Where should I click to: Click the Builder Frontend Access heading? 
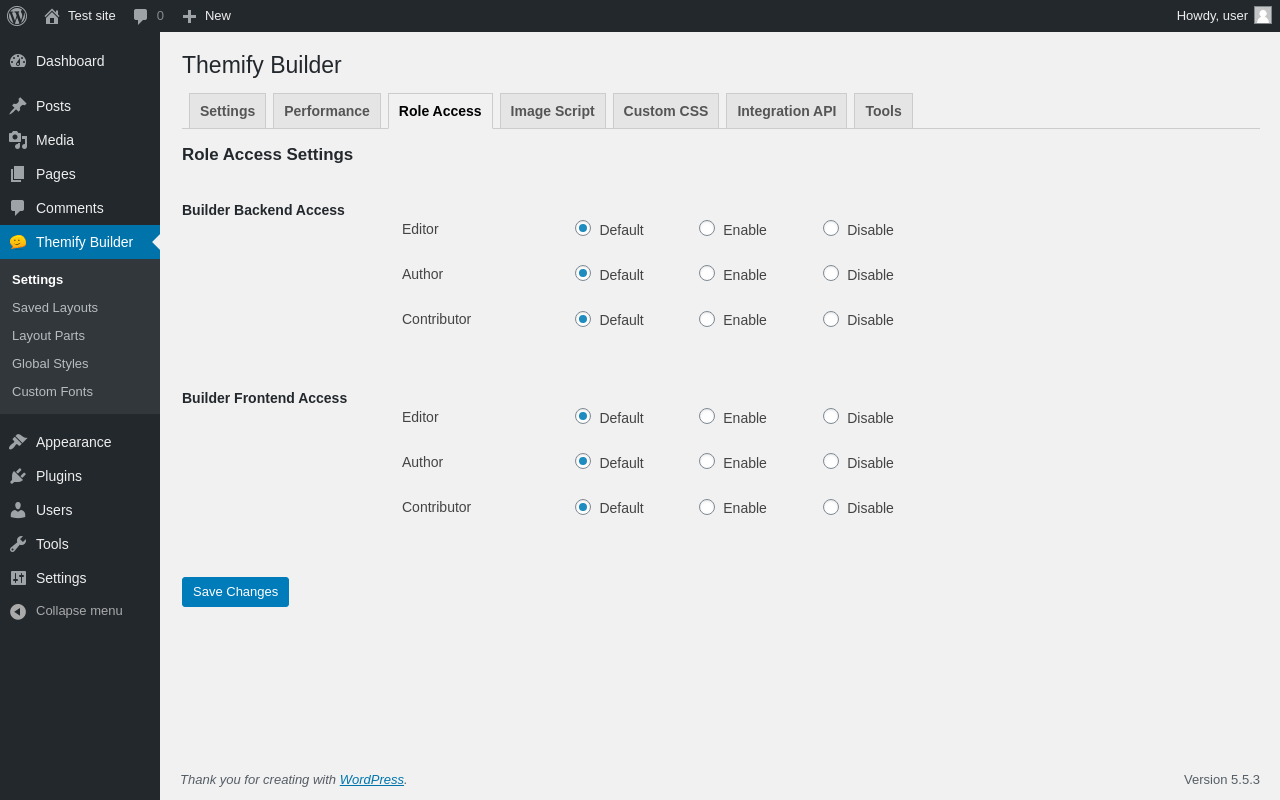(264, 398)
